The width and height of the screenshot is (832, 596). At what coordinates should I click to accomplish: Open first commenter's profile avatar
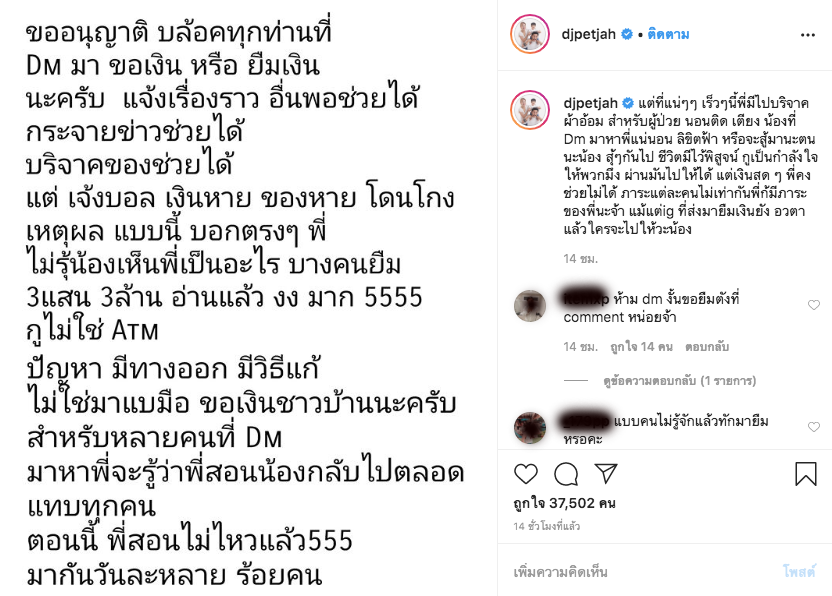(530, 306)
